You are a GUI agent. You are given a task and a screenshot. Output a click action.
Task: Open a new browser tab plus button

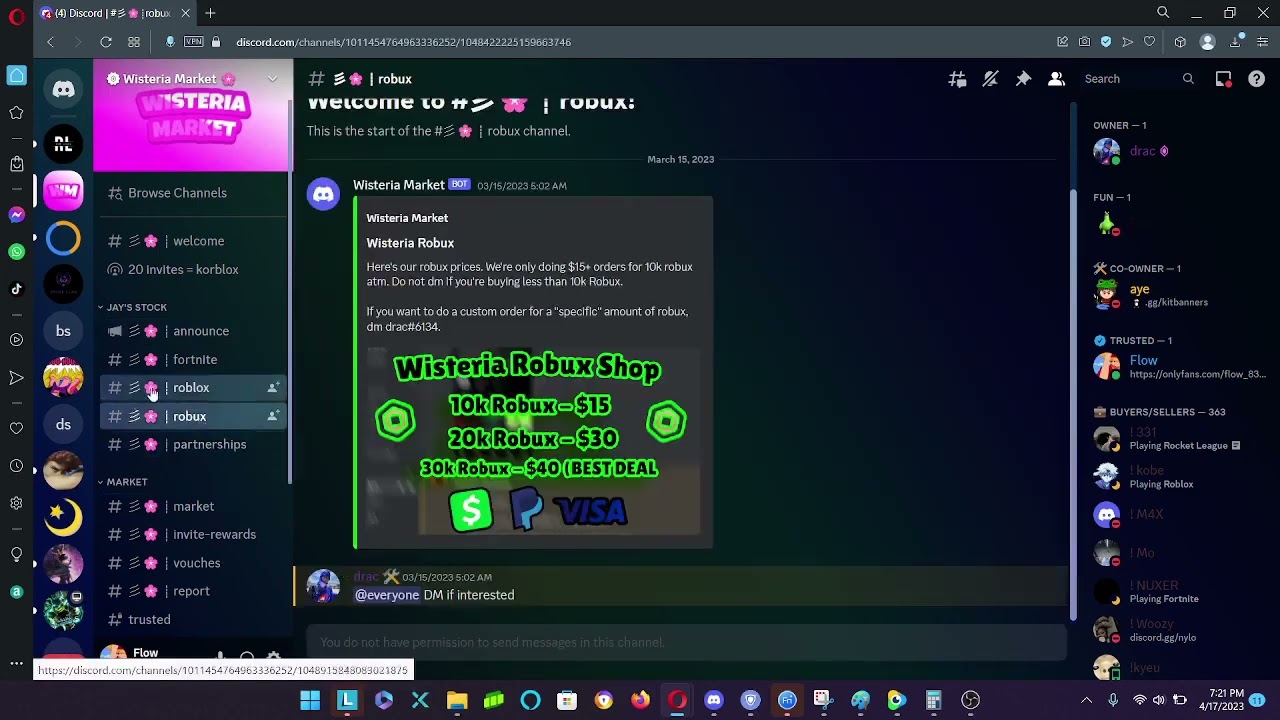click(210, 13)
